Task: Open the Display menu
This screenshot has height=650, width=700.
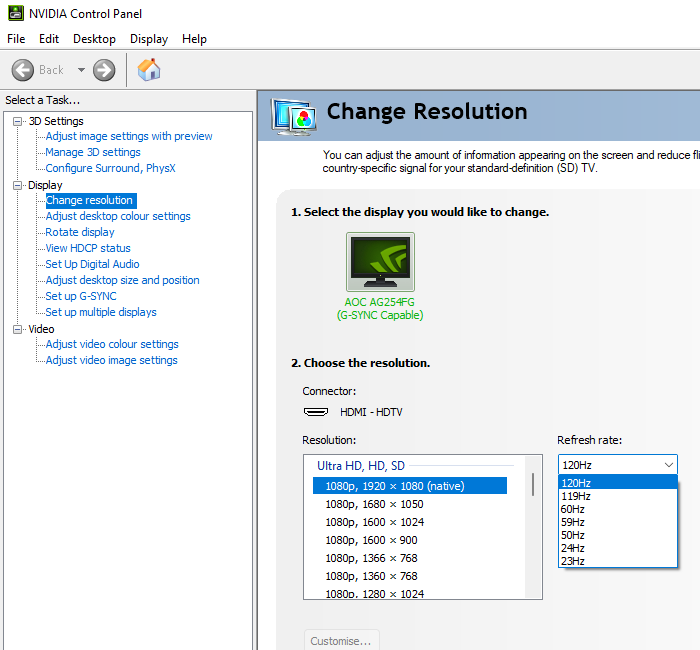Action: click(149, 39)
